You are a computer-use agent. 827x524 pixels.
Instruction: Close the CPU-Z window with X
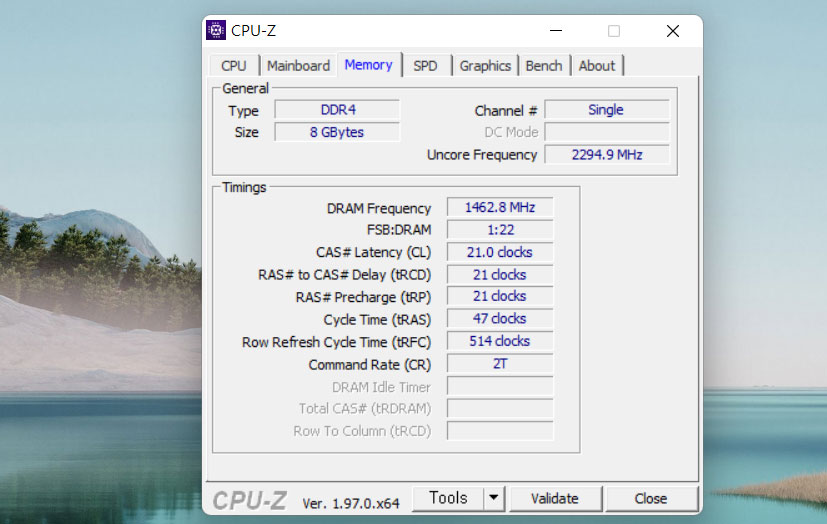pyautogui.click(x=672, y=31)
